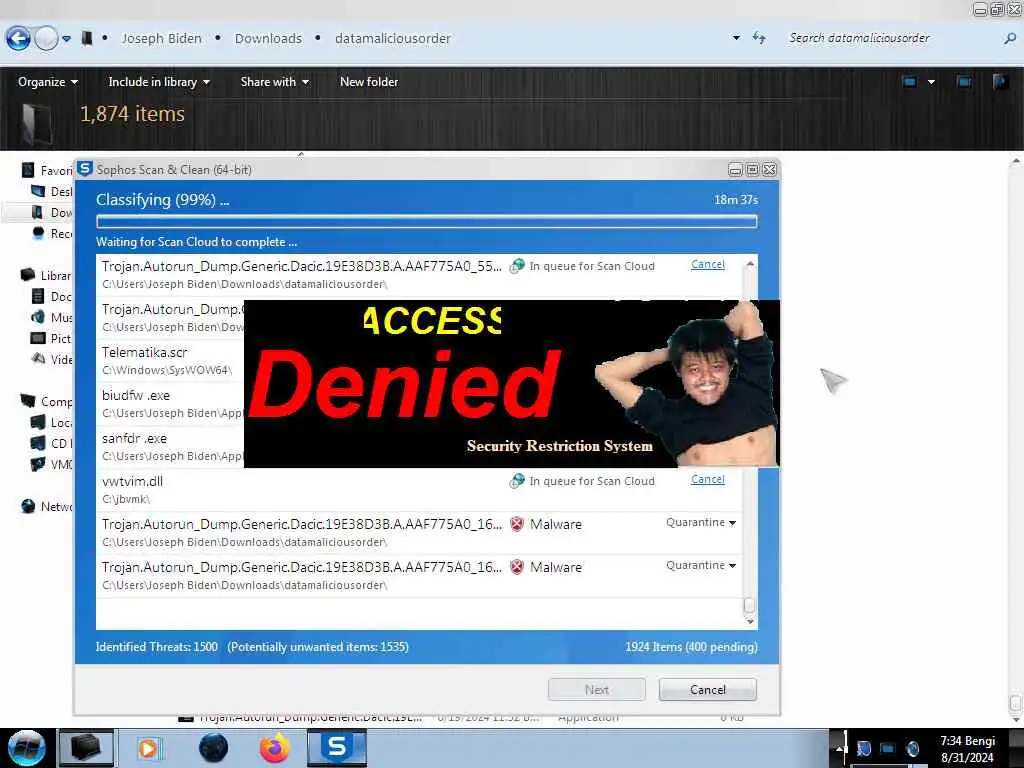The height and width of the screenshot is (768, 1024).
Task: Click the Sophos shield icon in dialog title
Action: (x=85, y=169)
